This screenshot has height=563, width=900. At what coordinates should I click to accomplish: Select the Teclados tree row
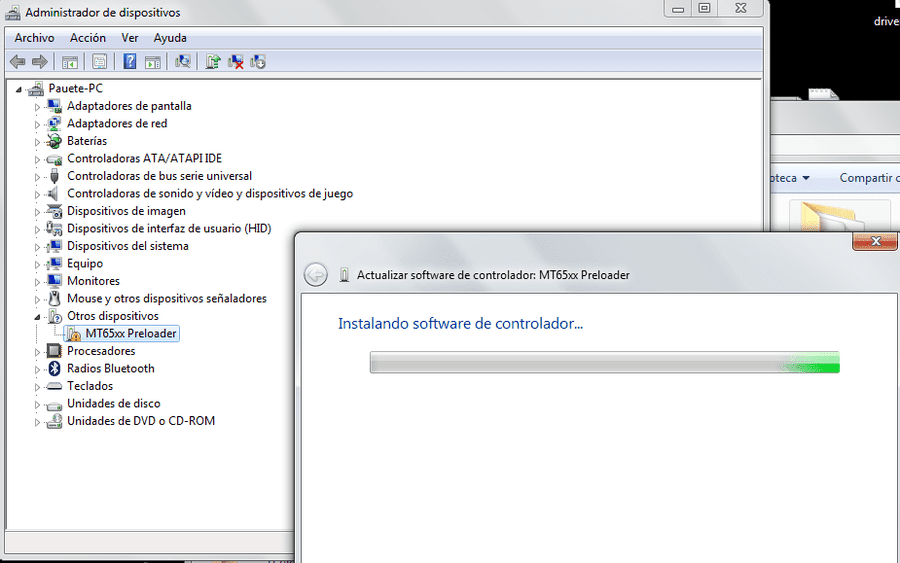90,386
